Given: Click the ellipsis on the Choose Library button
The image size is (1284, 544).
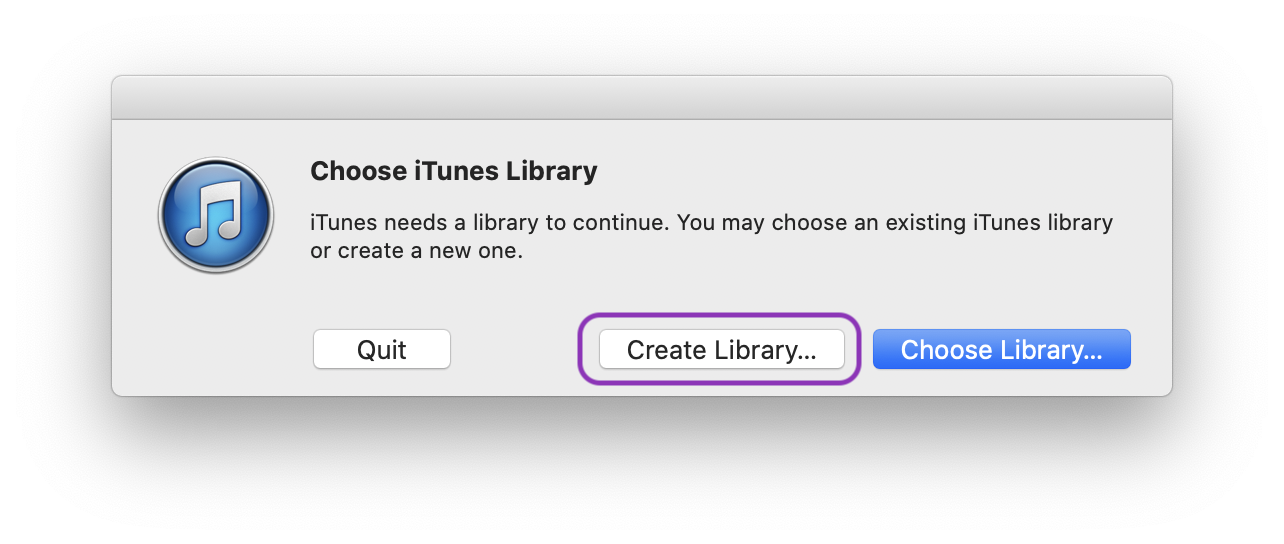Looking at the screenshot, I should [x=1092, y=352].
